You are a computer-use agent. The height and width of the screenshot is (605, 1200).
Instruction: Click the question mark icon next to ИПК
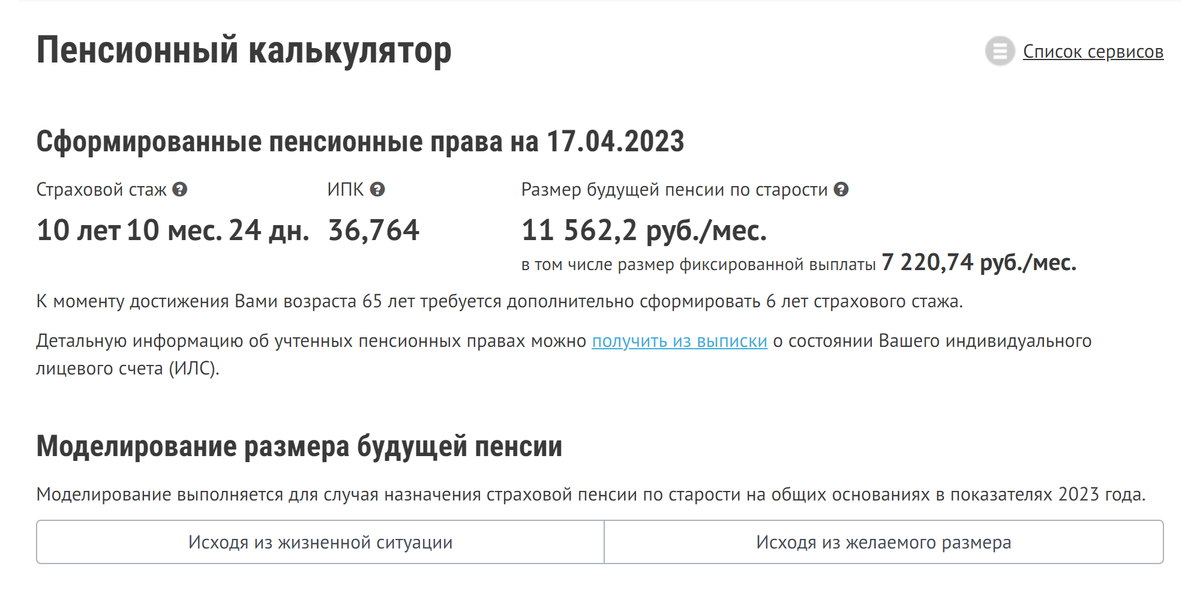(x=377, y=189)
